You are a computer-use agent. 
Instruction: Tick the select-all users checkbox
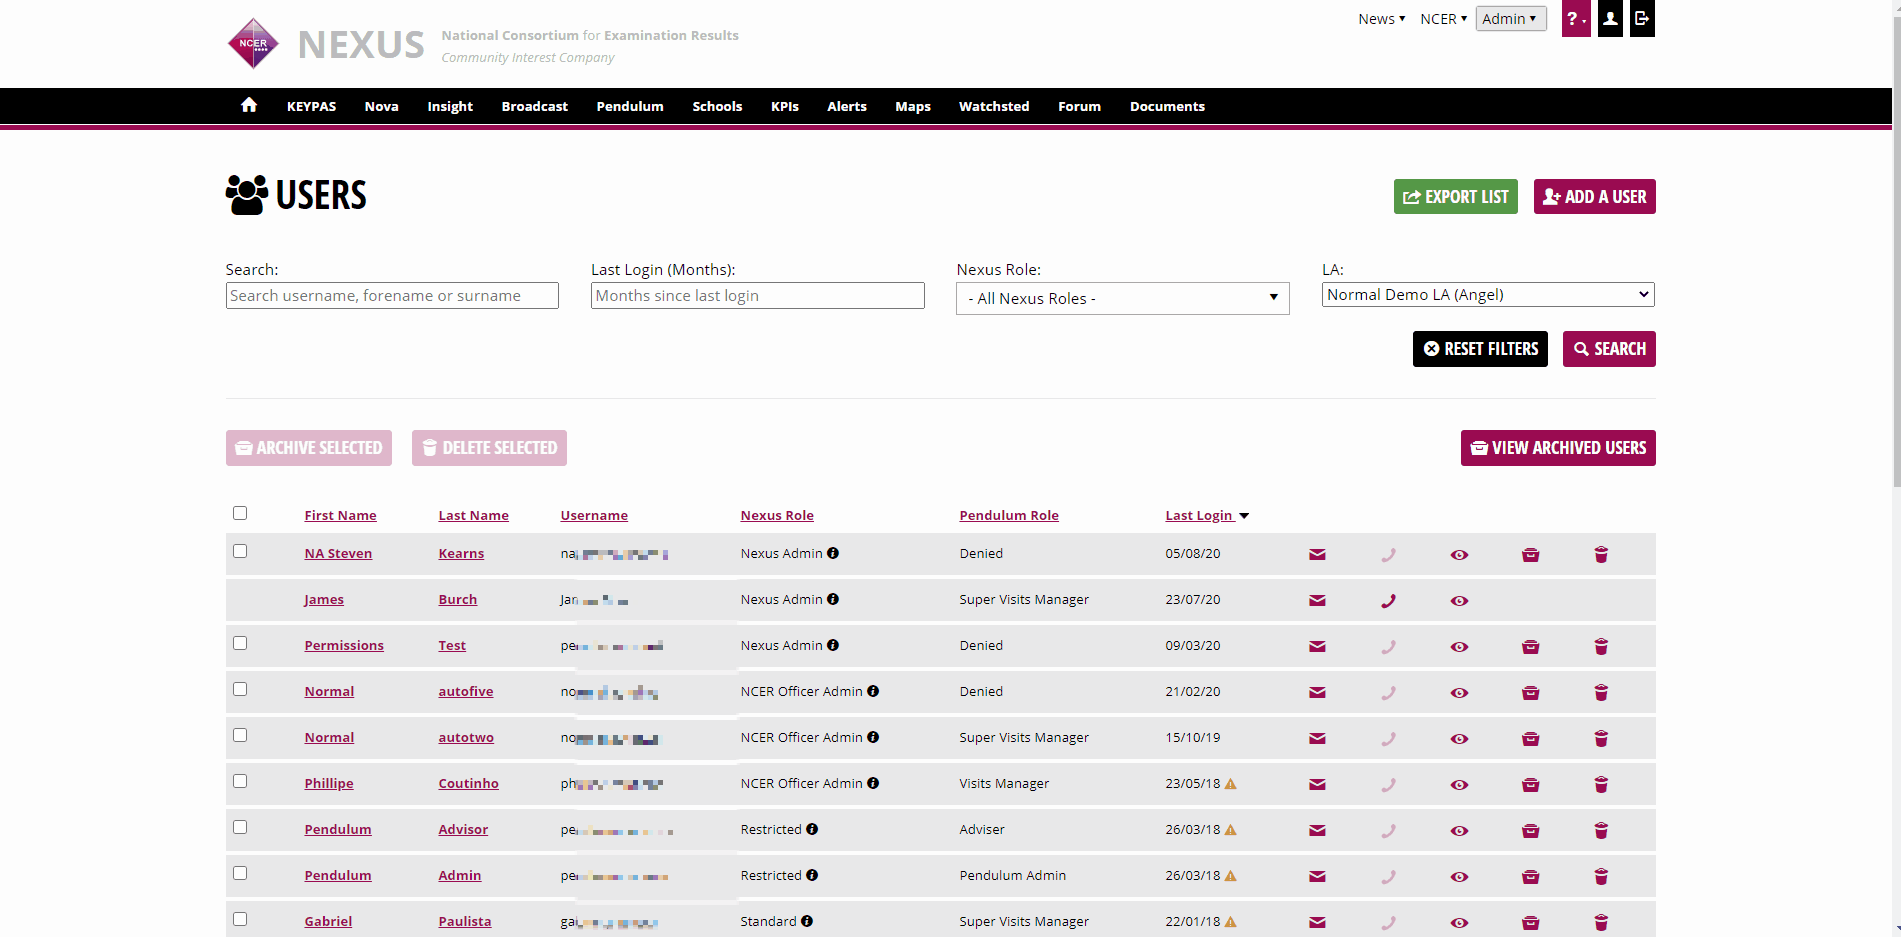coord(240,513)
